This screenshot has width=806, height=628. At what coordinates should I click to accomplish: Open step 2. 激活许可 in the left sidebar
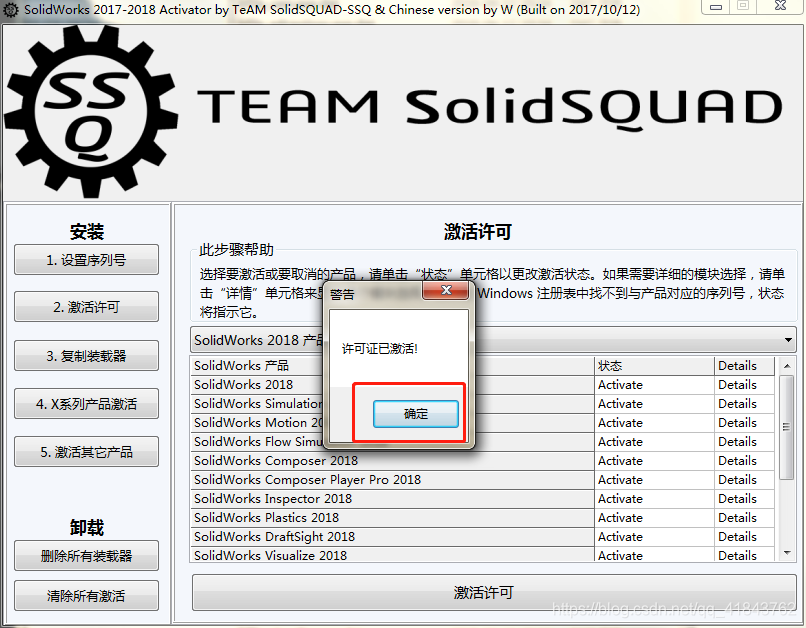point(86,307)
